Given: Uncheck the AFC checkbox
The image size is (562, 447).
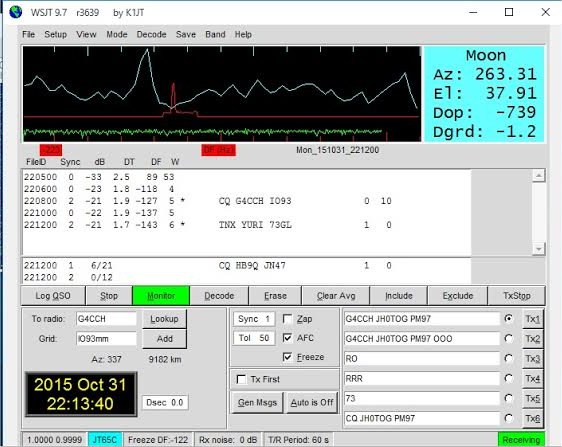Looking at the screenshot, I should (x=287, y=338).
